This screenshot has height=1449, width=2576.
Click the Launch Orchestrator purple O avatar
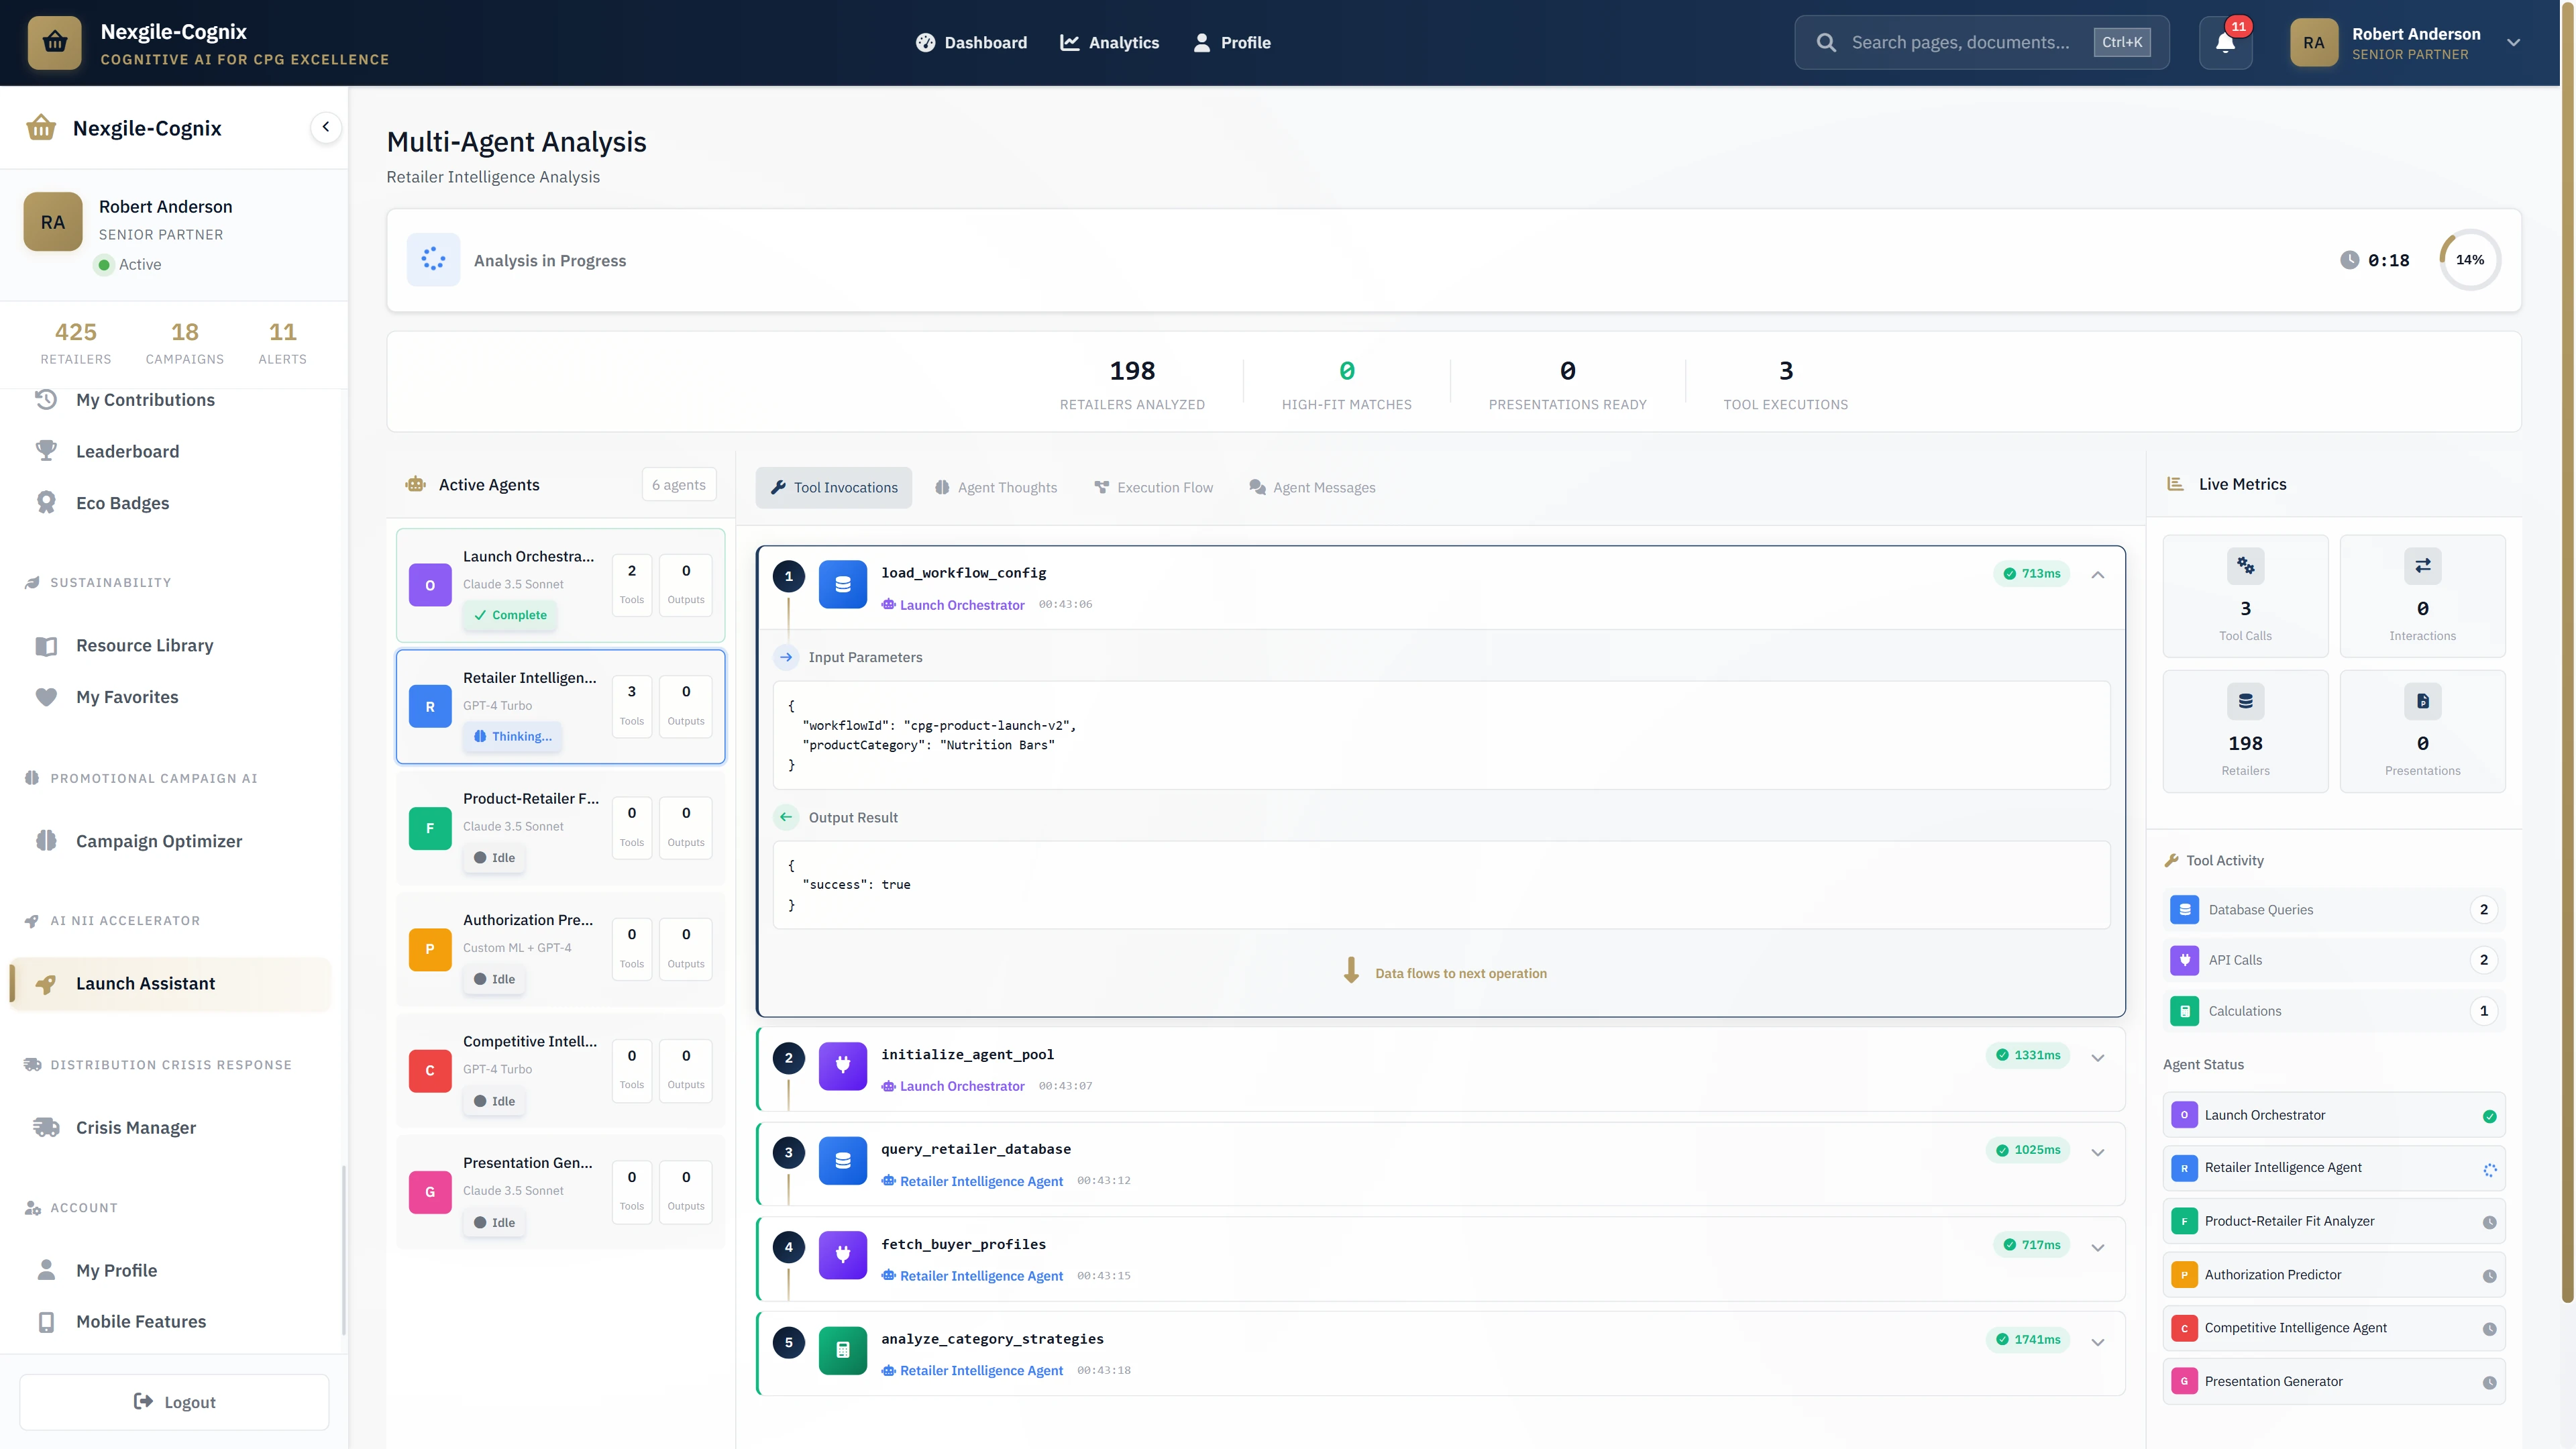pos(430,585)
